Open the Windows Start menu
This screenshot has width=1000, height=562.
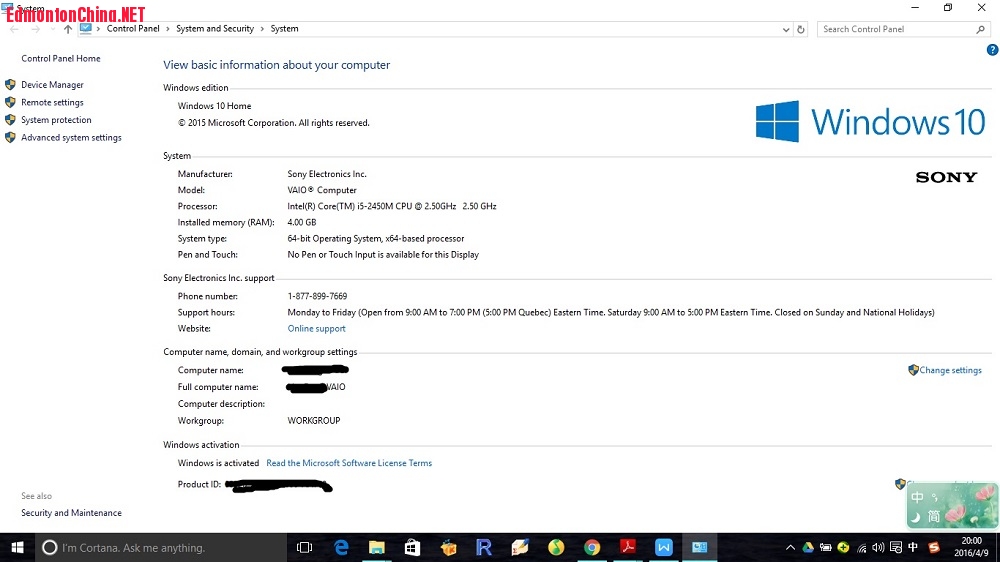click(17, 547)
